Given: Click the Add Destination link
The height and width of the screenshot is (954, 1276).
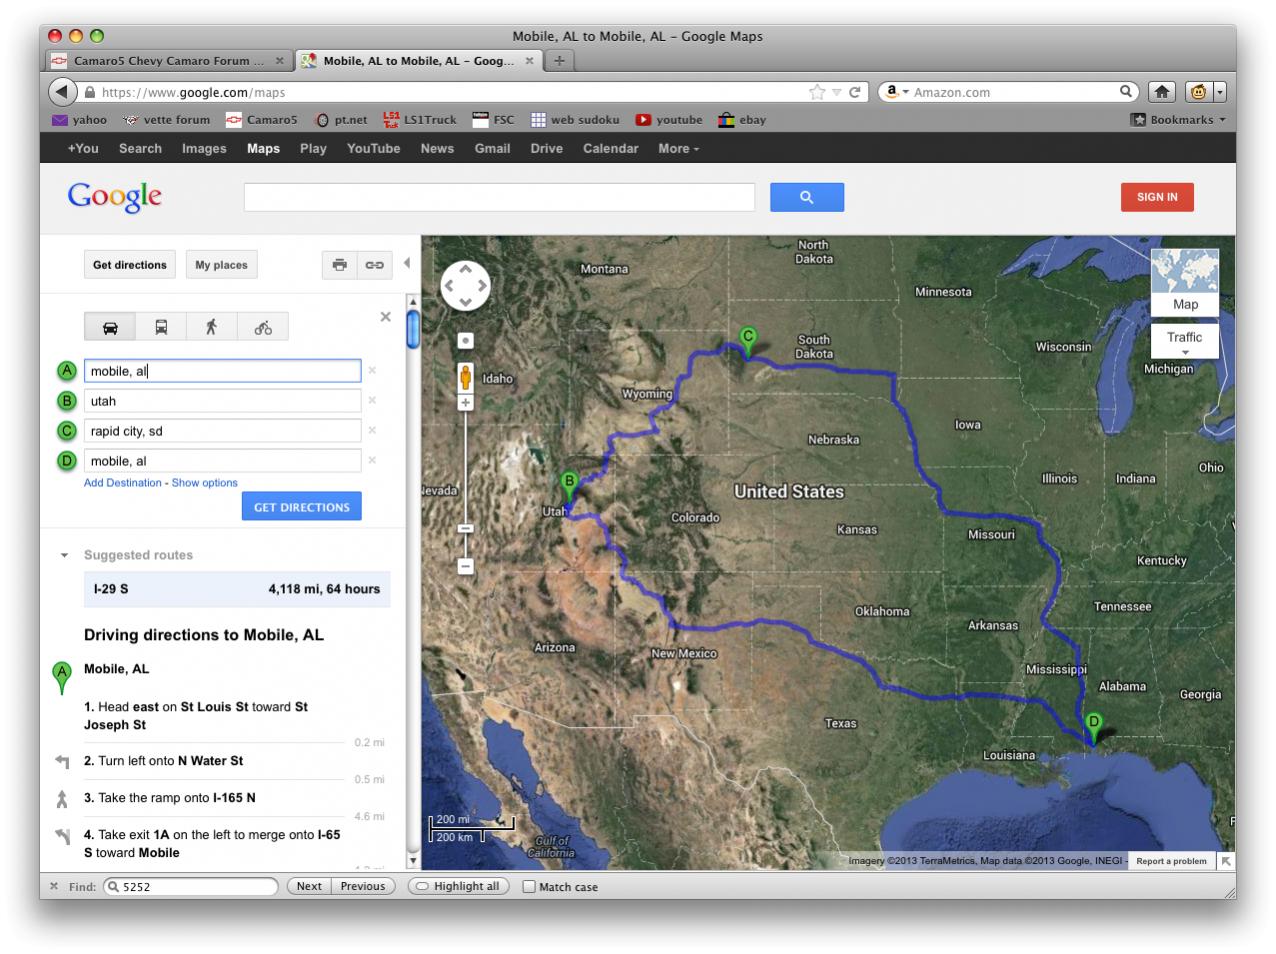Looking at the screenshot, I should 122,483.
